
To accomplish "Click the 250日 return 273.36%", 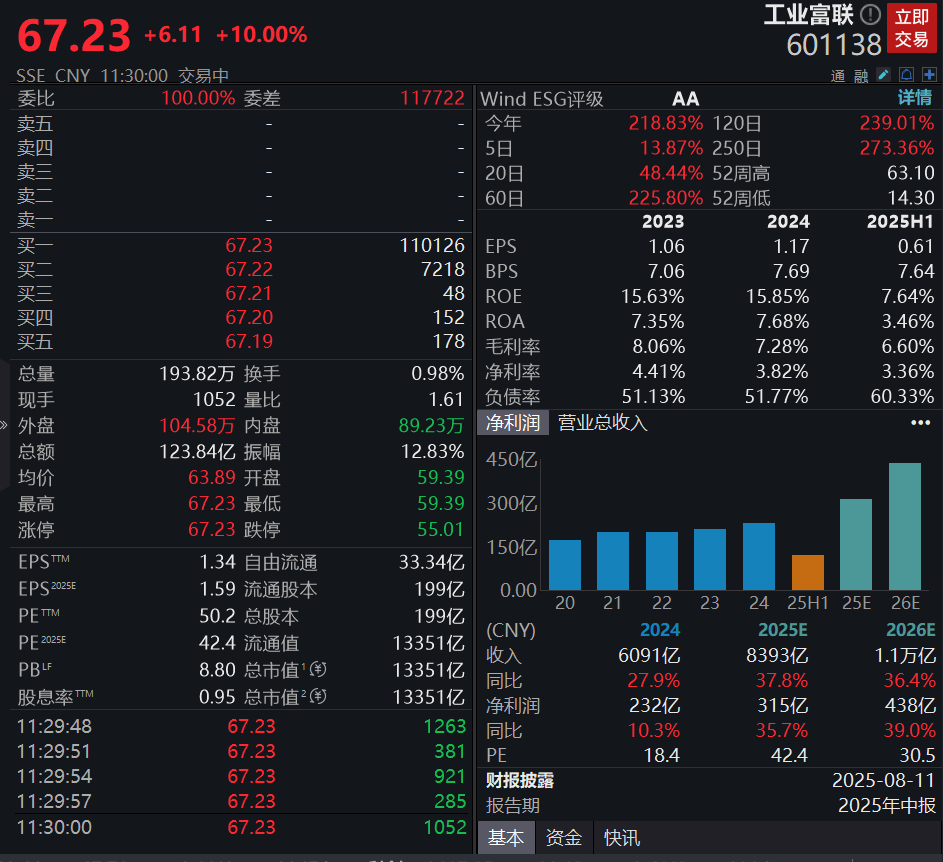I will pos(897,148).
